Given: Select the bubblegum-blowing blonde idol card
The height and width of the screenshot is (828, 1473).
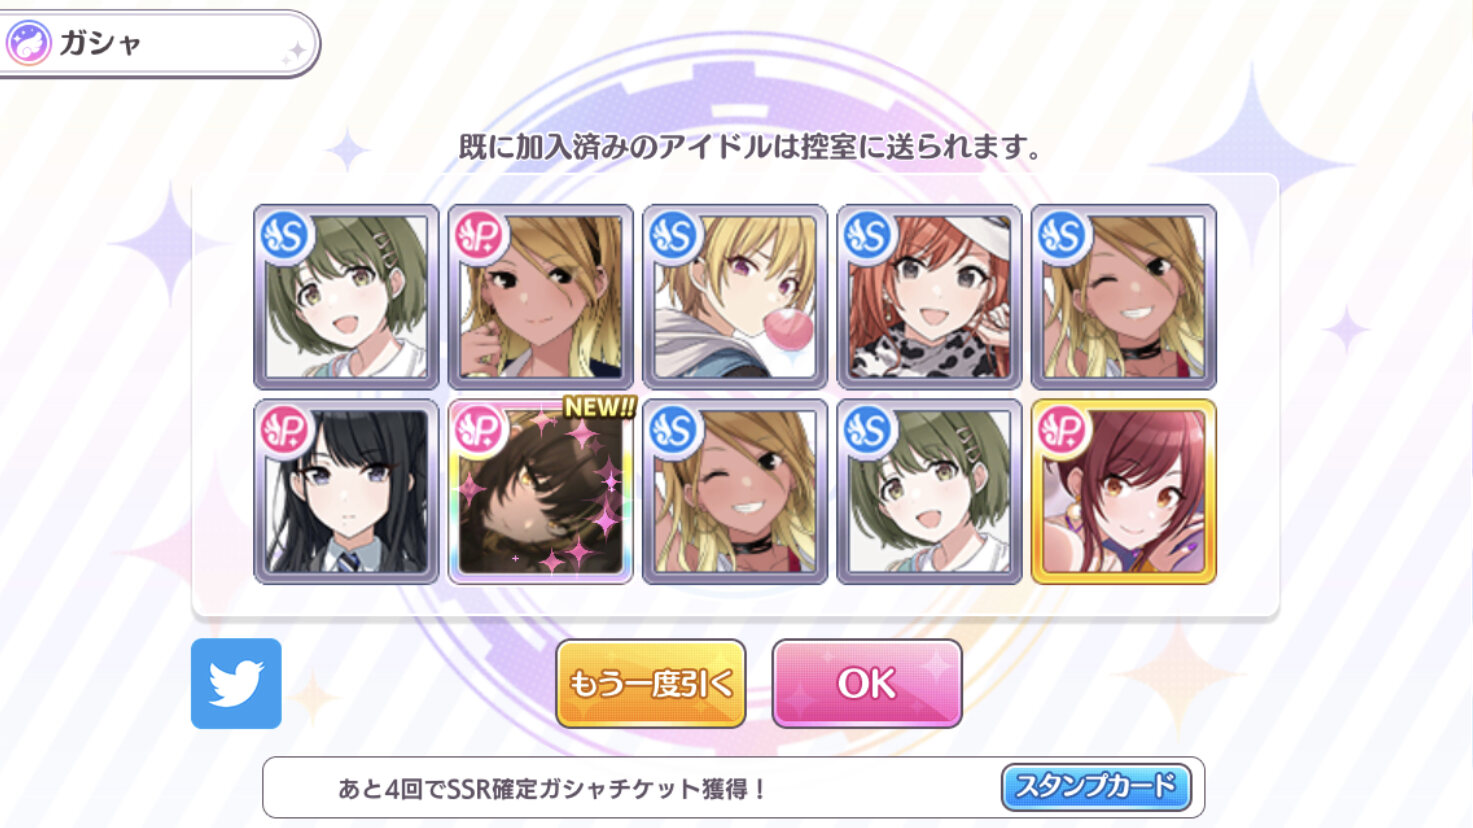Looking at the screenshot, I should (x=735, y=297).
